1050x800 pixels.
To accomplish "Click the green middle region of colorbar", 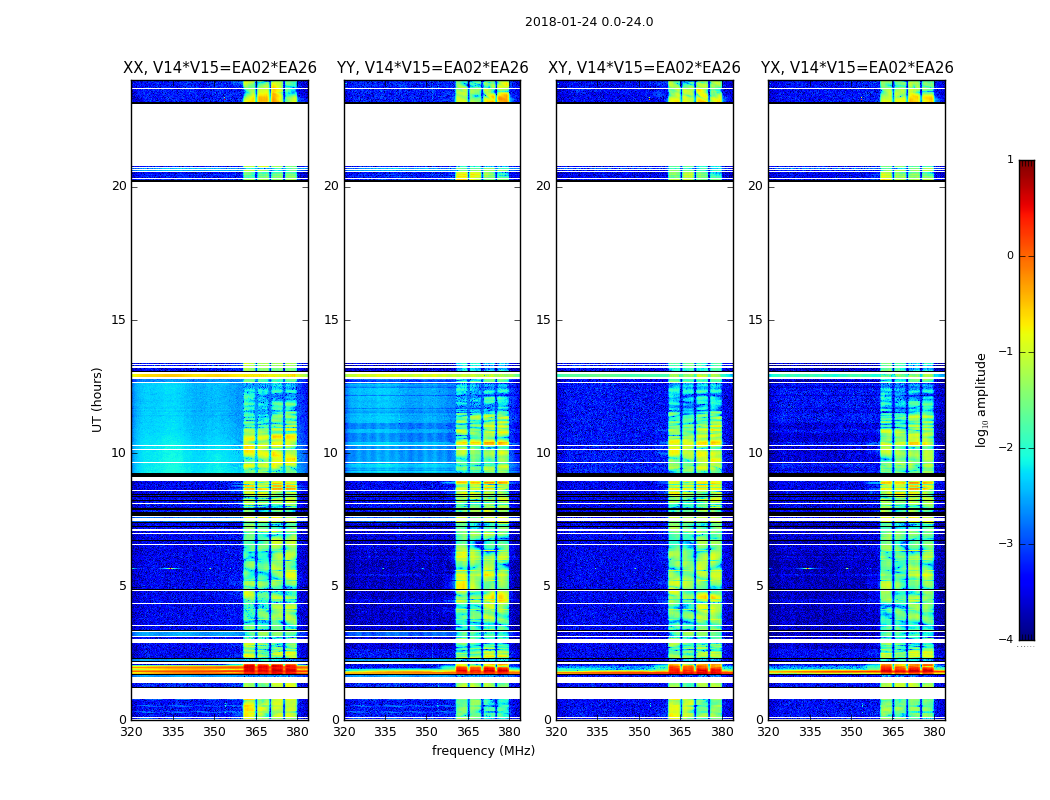I will (x=1027, y=402).
